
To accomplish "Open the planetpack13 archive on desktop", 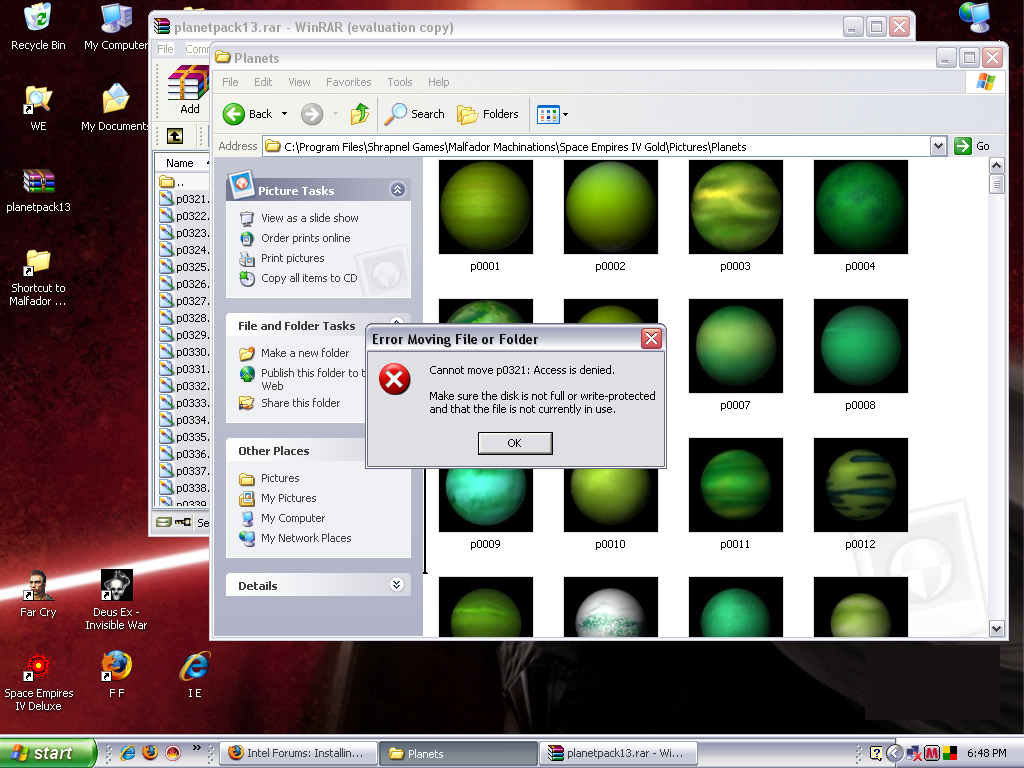I will (38, 190).
